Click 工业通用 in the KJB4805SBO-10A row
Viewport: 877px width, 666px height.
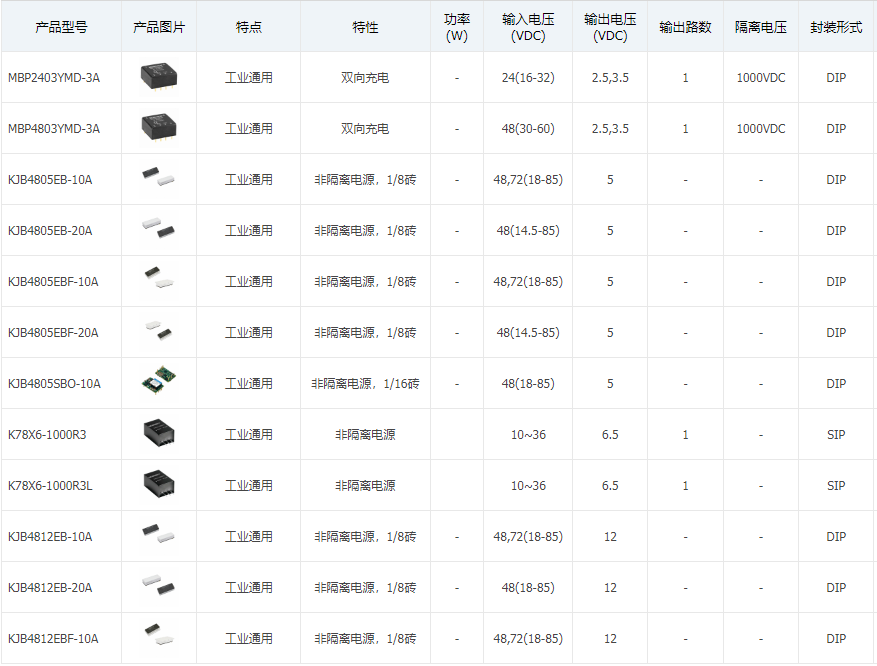pos(249,384)
